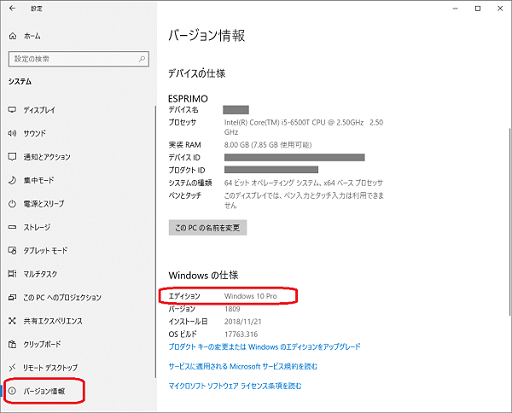This screenshot has width=512, height=413.
Task: Click the version value 1809
Action: (x=232, y=309)
